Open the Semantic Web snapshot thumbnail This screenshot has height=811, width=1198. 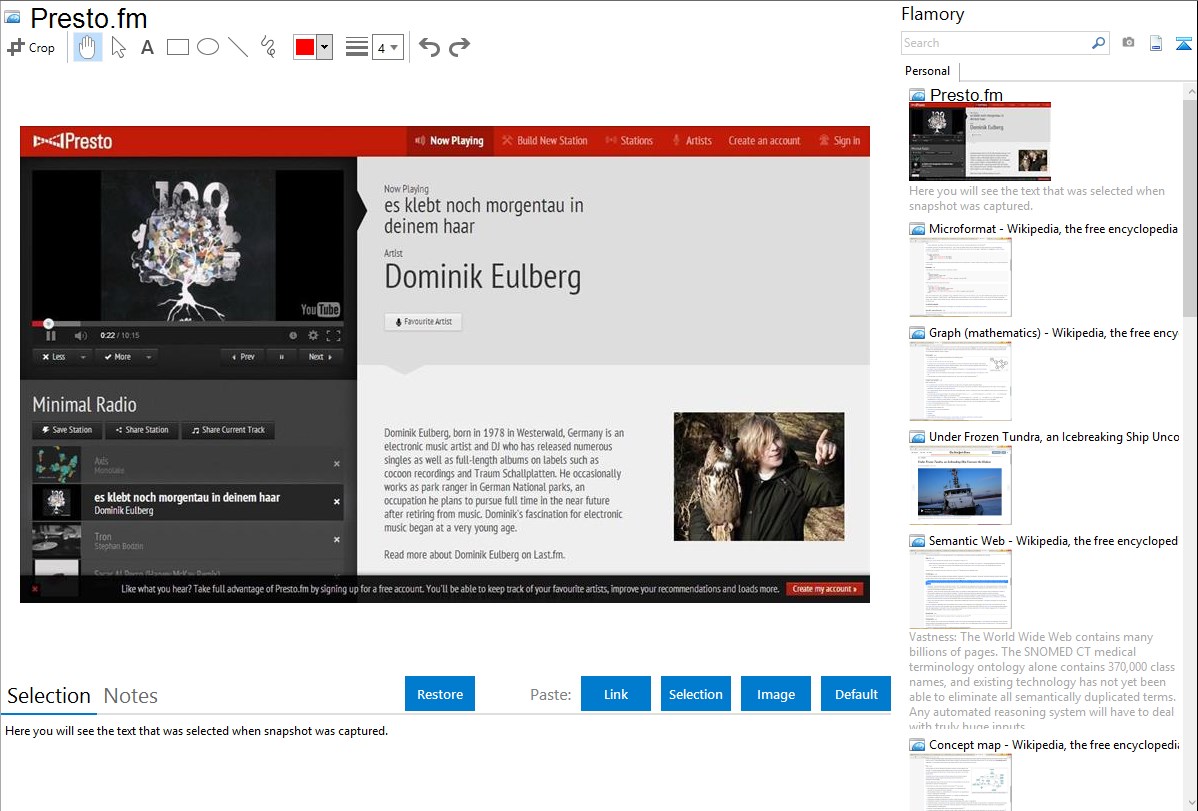960,589
